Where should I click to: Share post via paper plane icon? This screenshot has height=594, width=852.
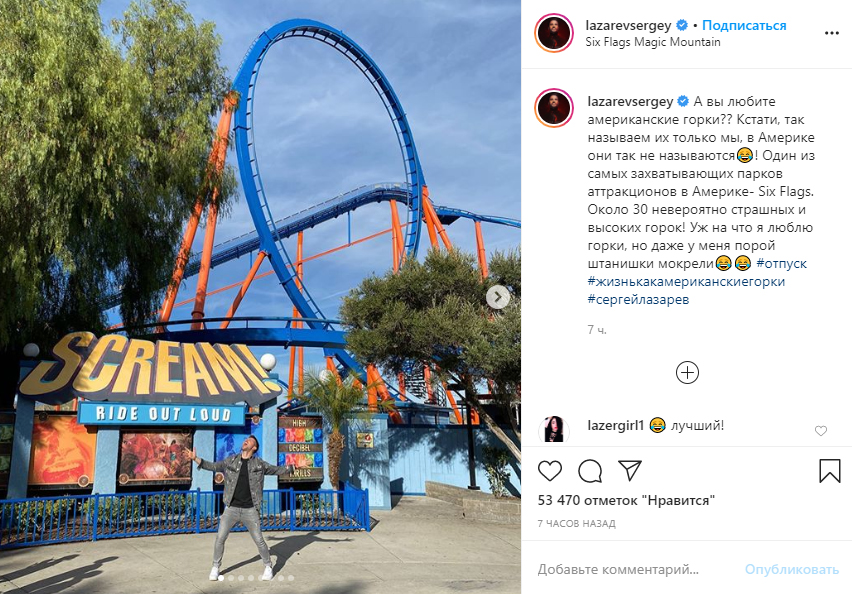tap(630, 470)
